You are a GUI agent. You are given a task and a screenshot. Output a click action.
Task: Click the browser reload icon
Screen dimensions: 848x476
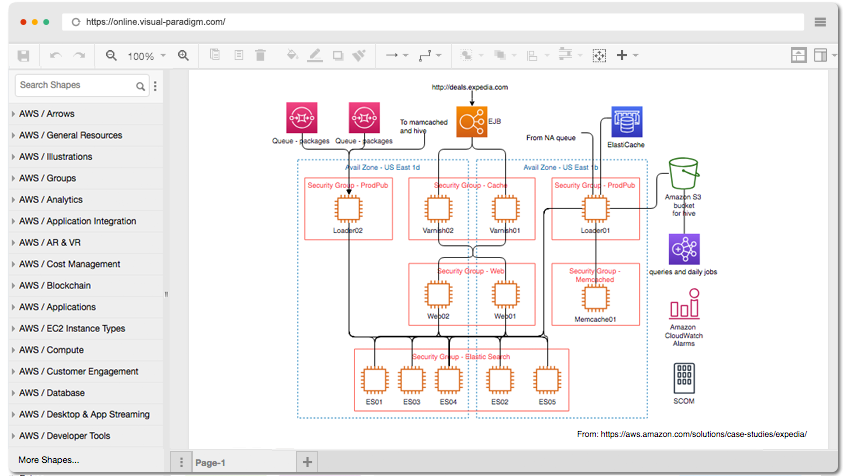[x=76, y=22]
